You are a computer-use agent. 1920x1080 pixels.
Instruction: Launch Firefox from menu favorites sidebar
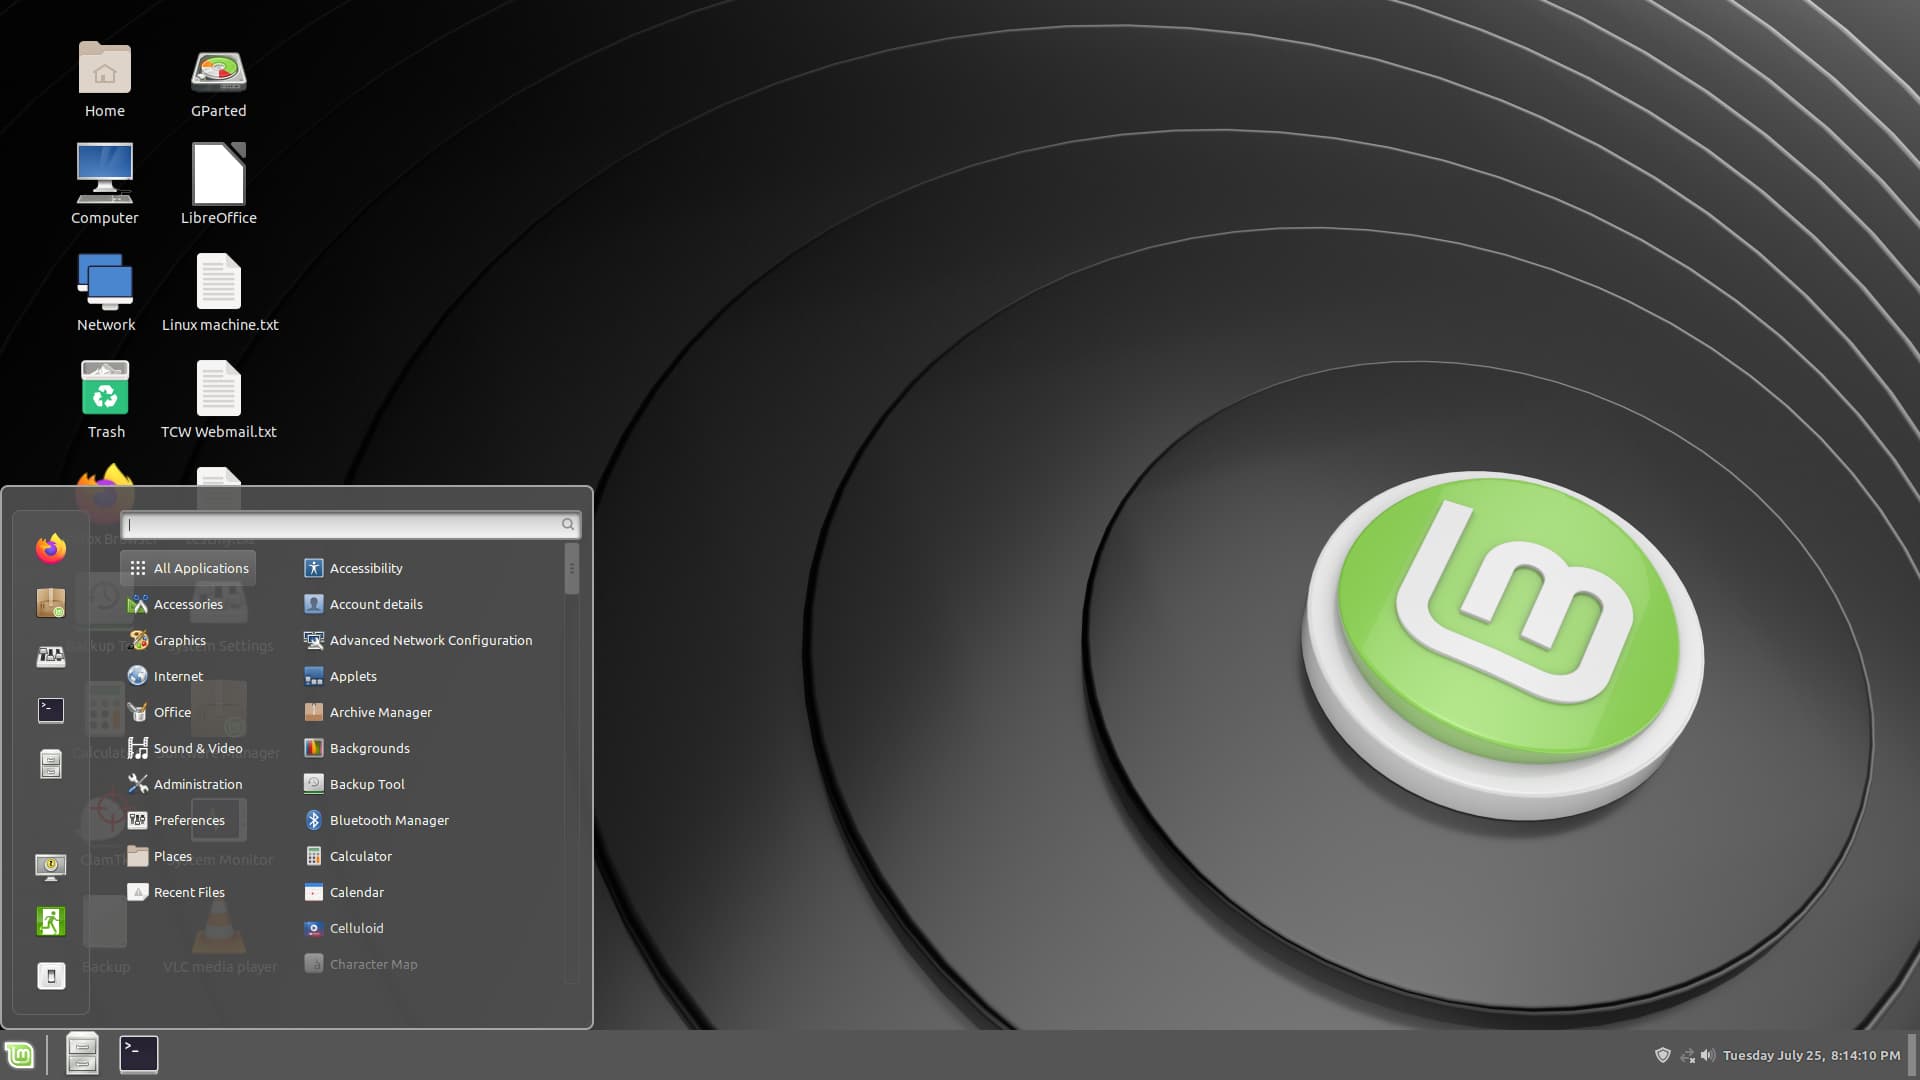51,548
